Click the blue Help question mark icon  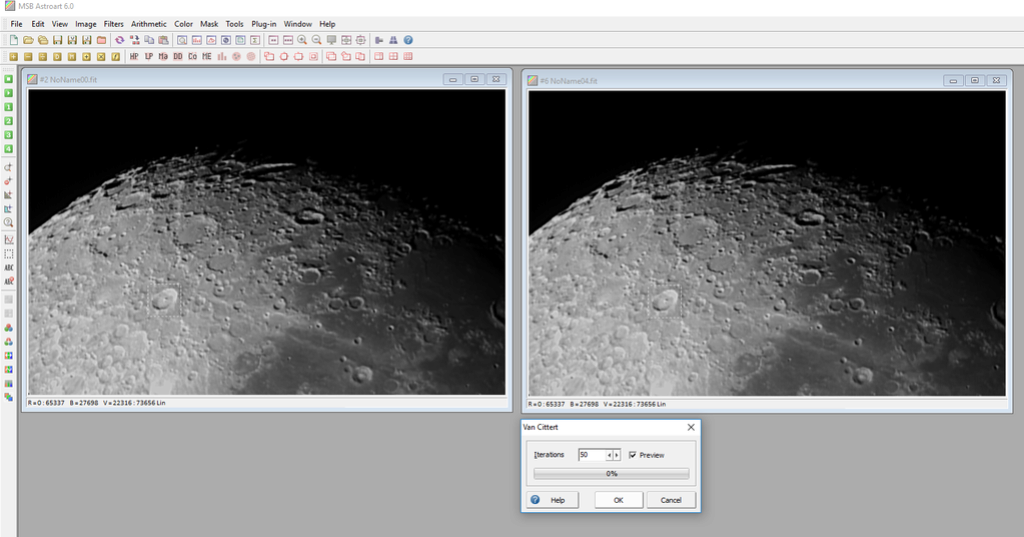(x=408, y=40)
